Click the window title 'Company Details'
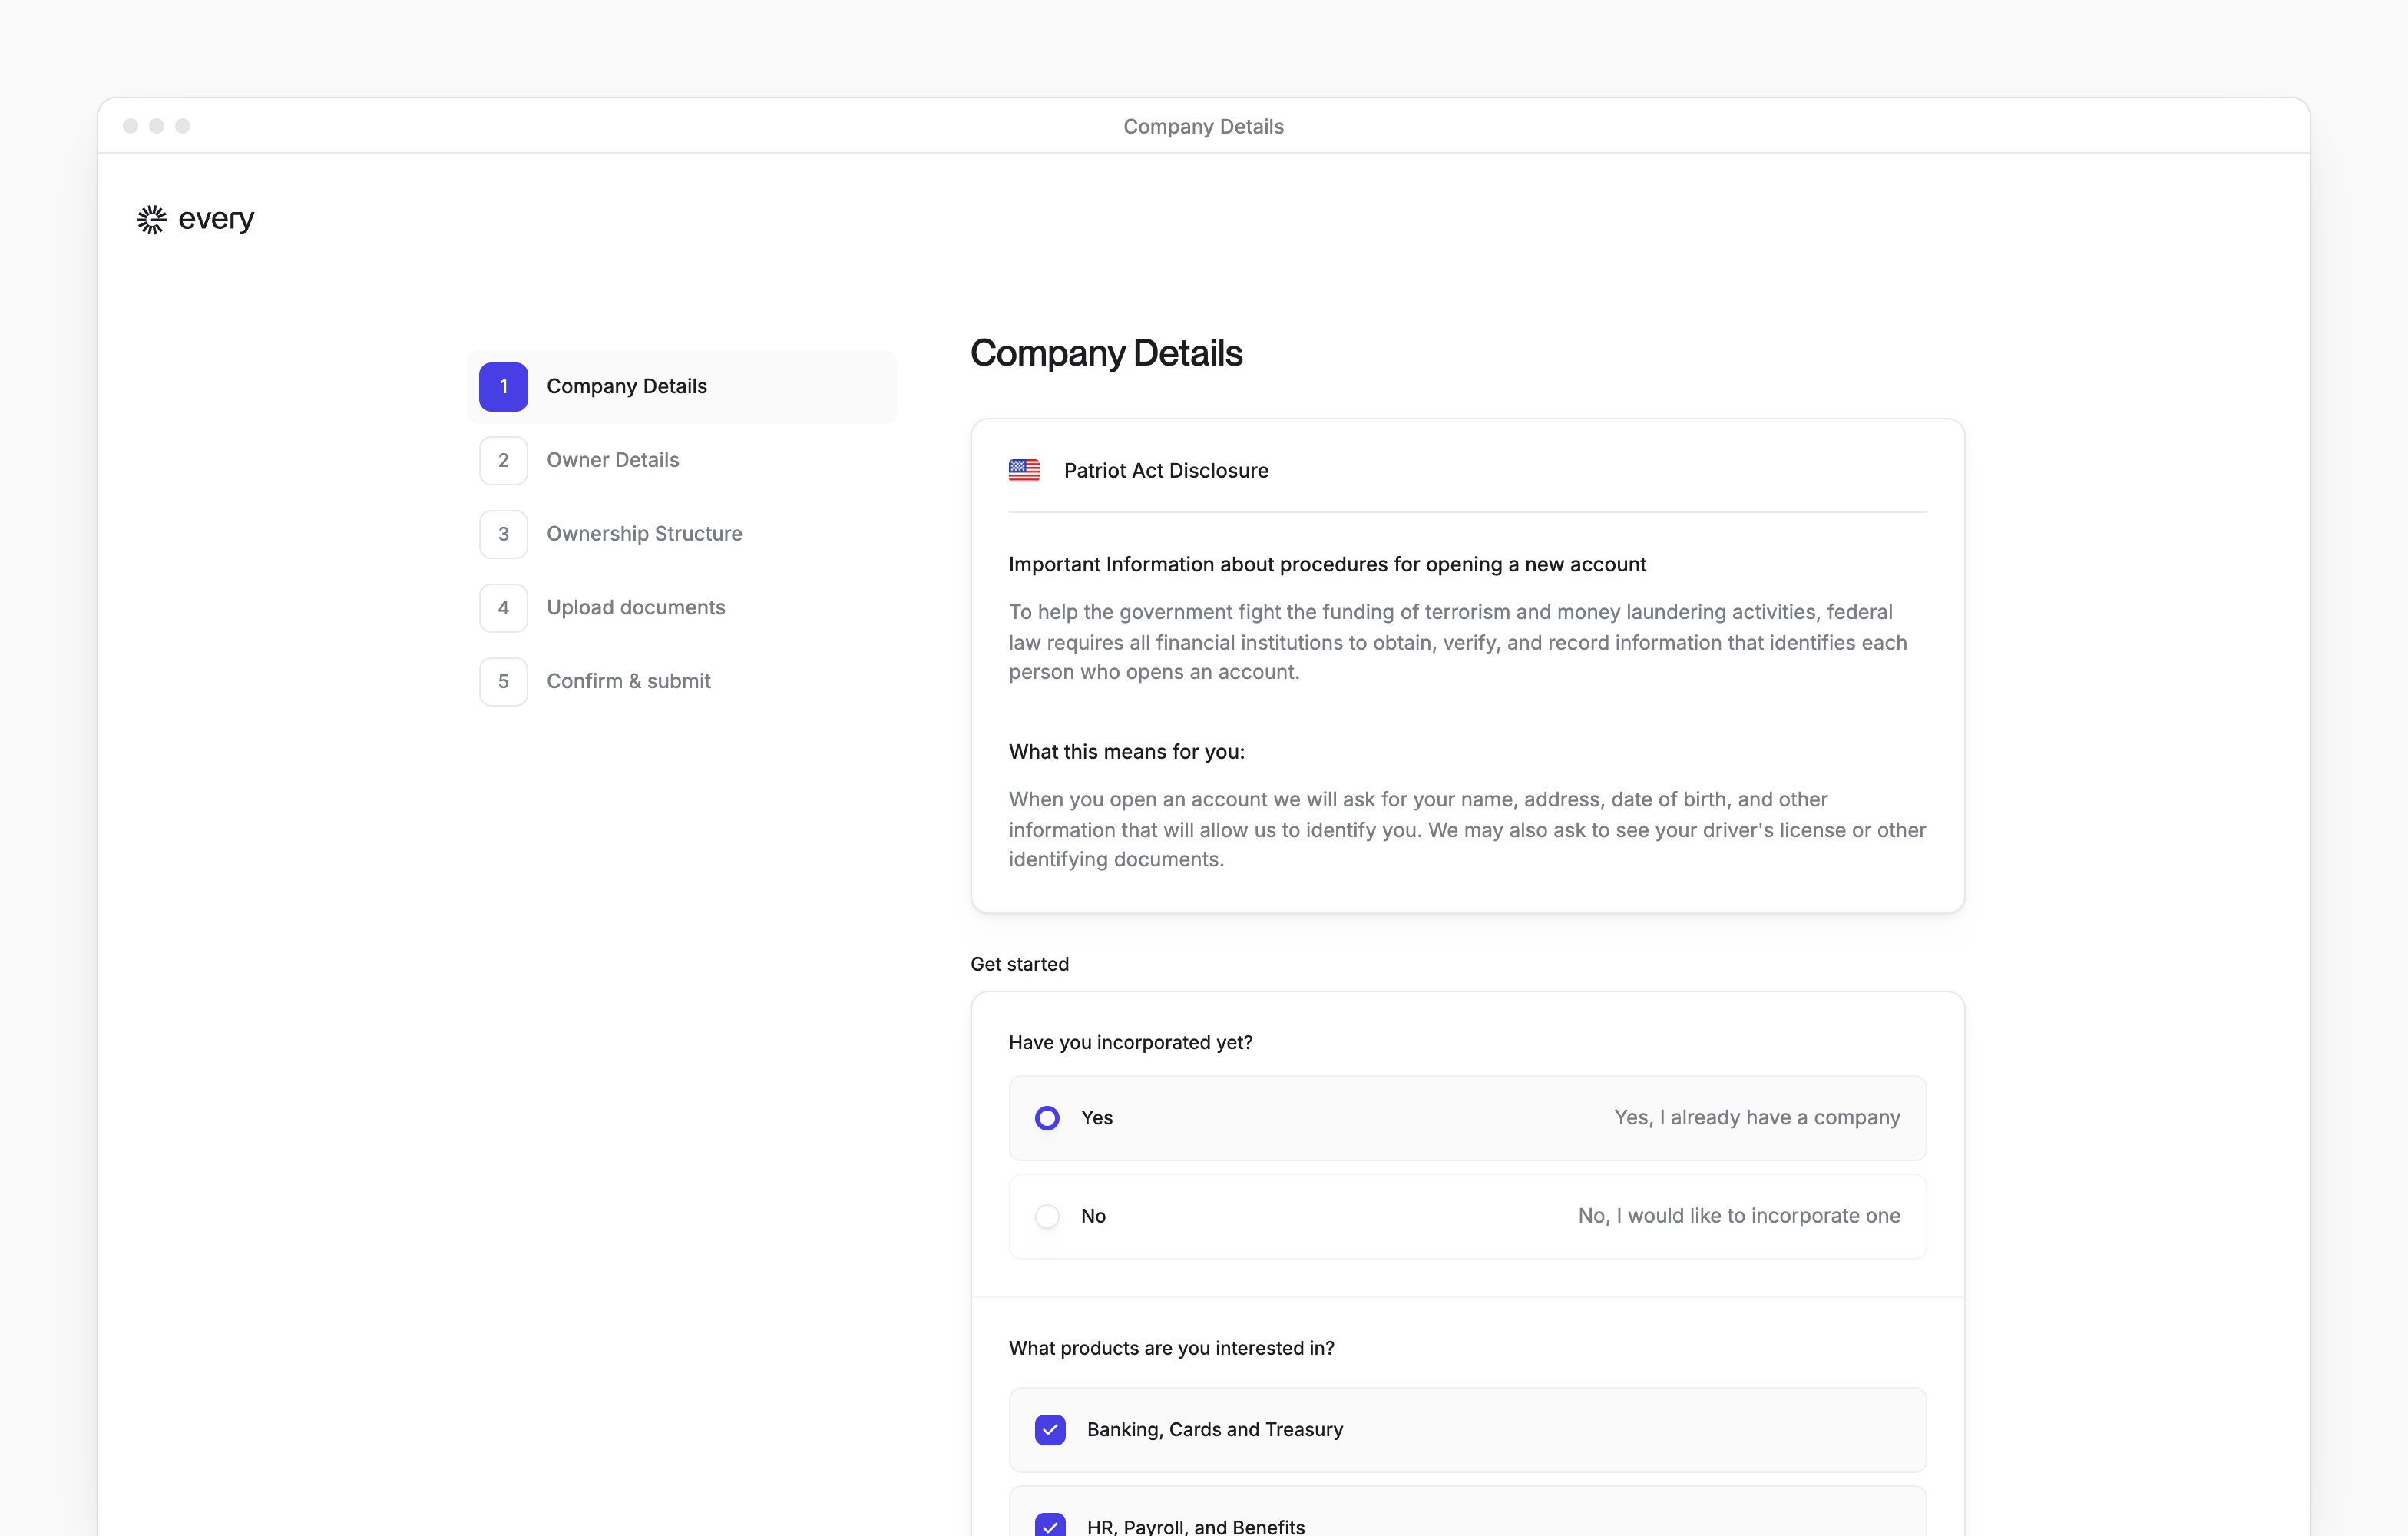The image size is (2408, 1536). point(1203,127)
